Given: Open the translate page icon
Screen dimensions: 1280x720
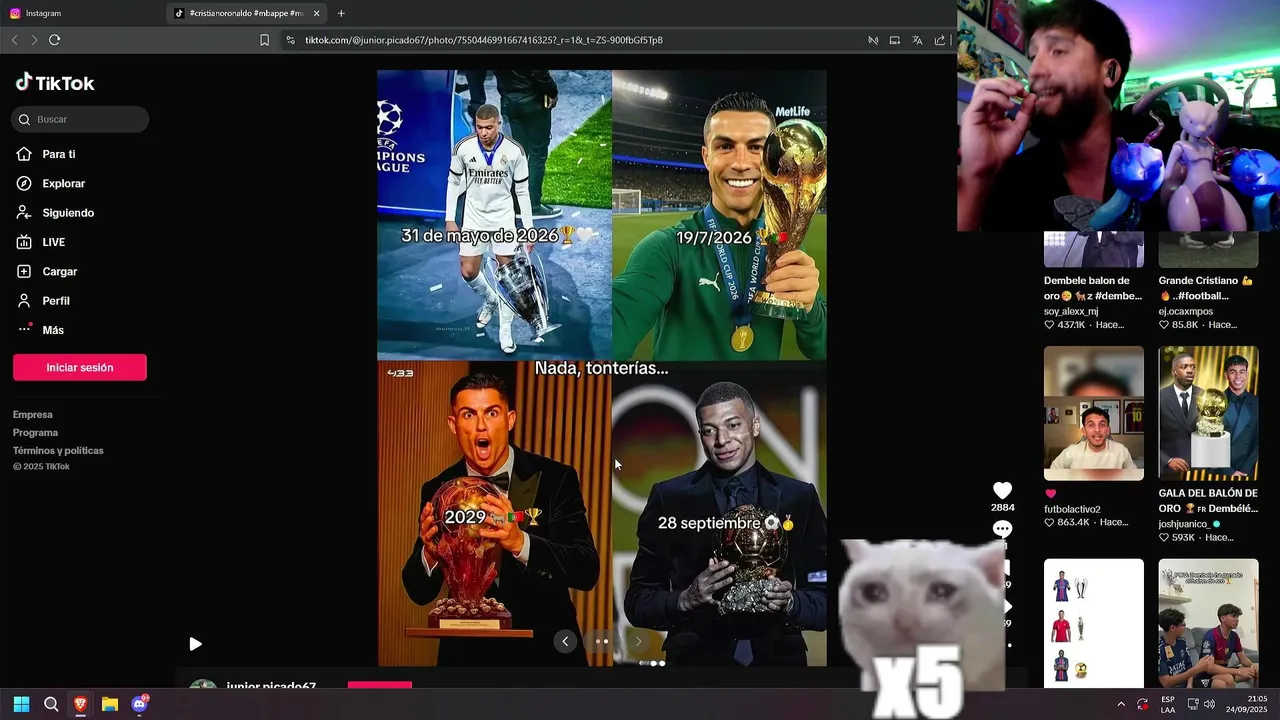Looking at the screenshot, I should tap(917, 40).
